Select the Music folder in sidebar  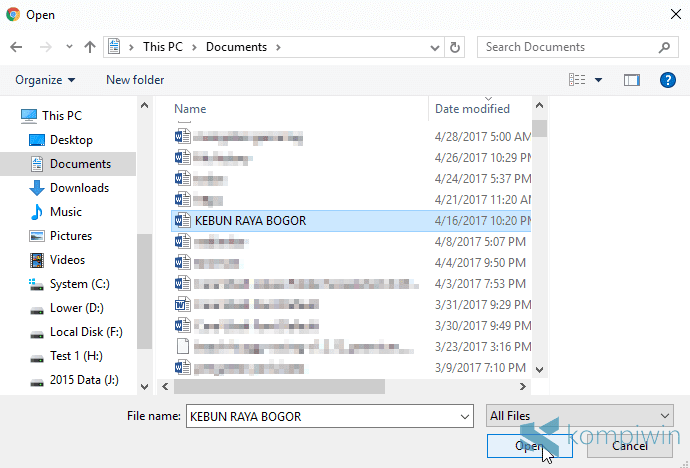pyautogui.click(x=65, y=212)
